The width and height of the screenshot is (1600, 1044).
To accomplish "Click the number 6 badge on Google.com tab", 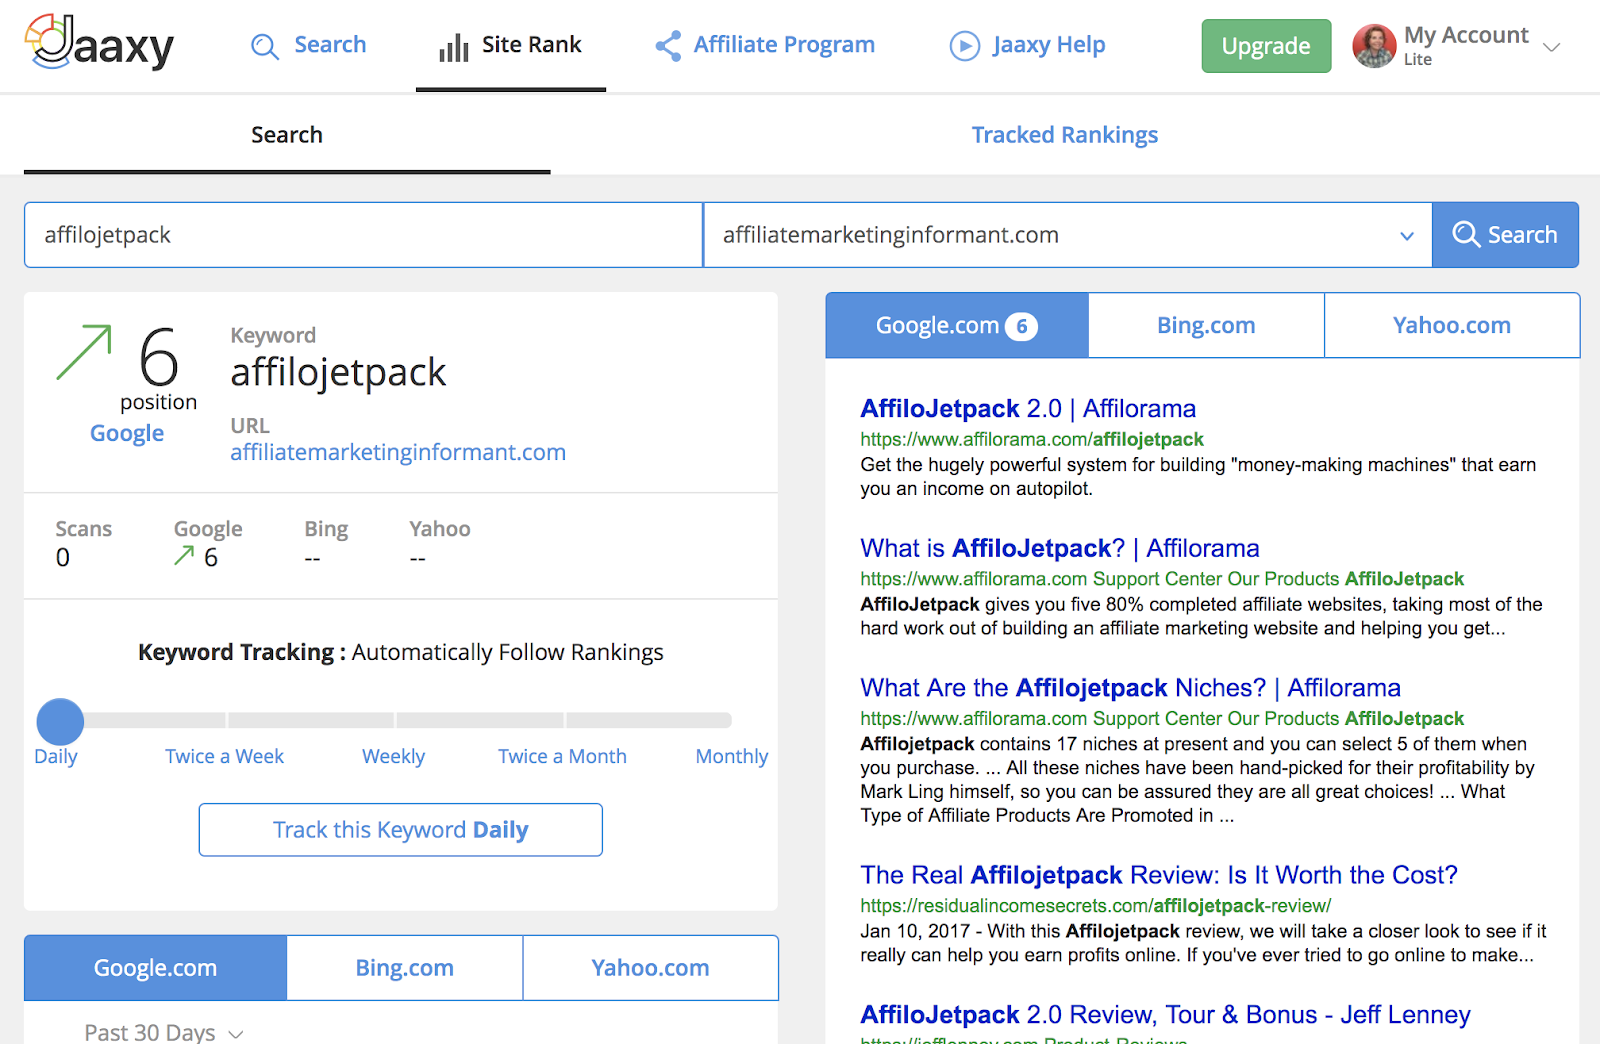I will (x=1021, y=326).
